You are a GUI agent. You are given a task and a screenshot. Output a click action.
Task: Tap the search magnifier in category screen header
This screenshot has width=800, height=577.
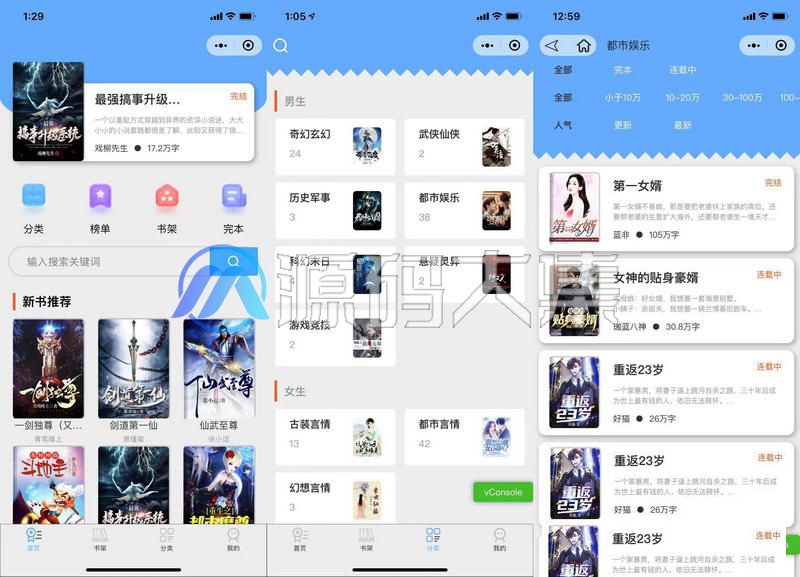(280, 46)
